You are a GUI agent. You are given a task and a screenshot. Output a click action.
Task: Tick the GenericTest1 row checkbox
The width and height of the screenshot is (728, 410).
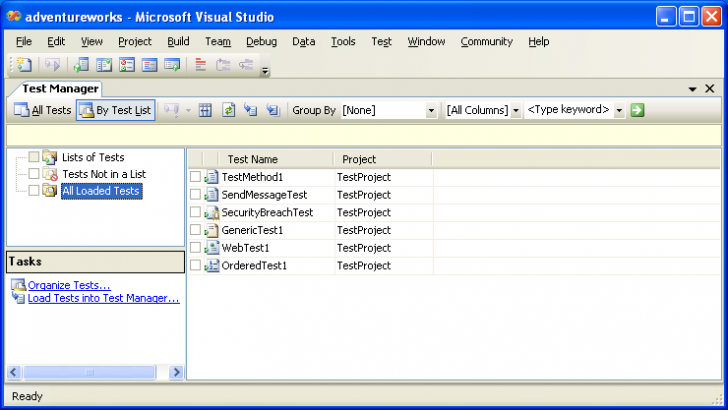[195, 230]
